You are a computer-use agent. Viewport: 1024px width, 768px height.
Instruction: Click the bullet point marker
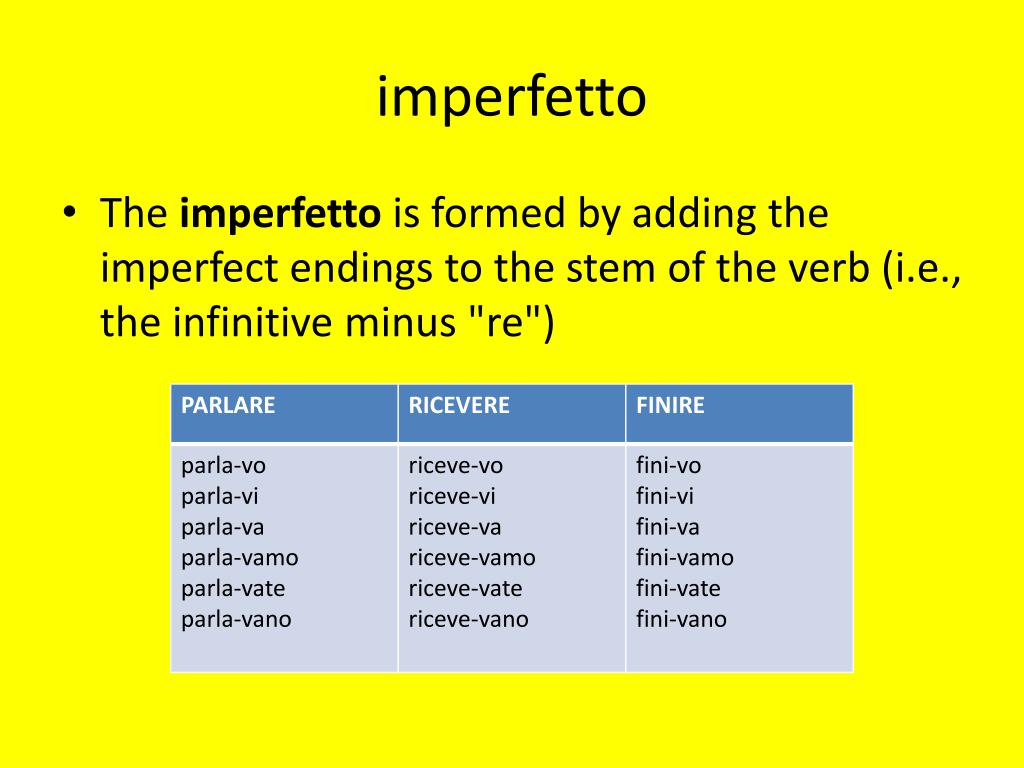(70, 212)
